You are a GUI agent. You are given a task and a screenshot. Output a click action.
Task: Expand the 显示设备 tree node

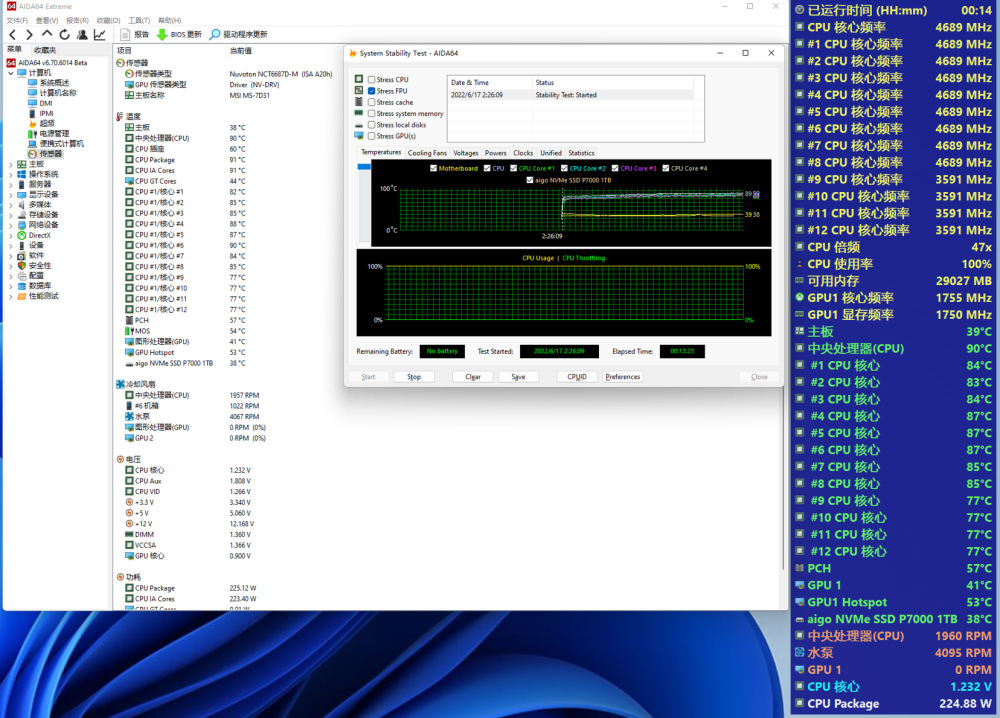10,194
